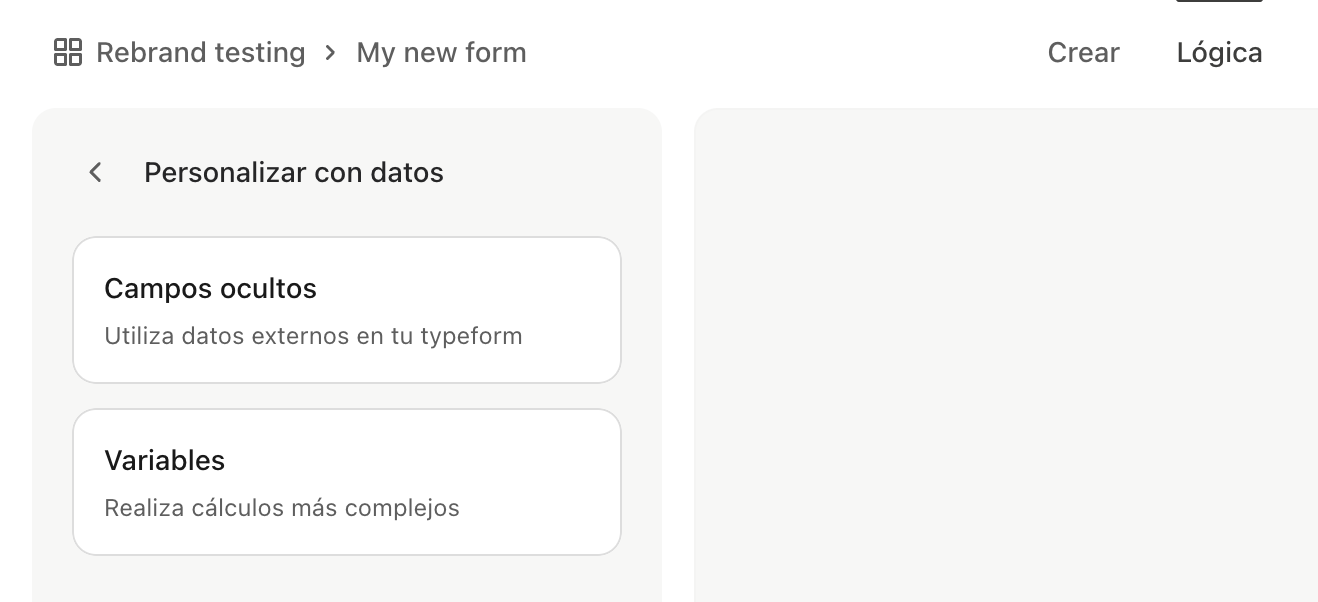Viewport: 1318px width, 602px height.
Task: Click "Utiliza datos externos en tu typeform" description
Action: click(313, 336)
